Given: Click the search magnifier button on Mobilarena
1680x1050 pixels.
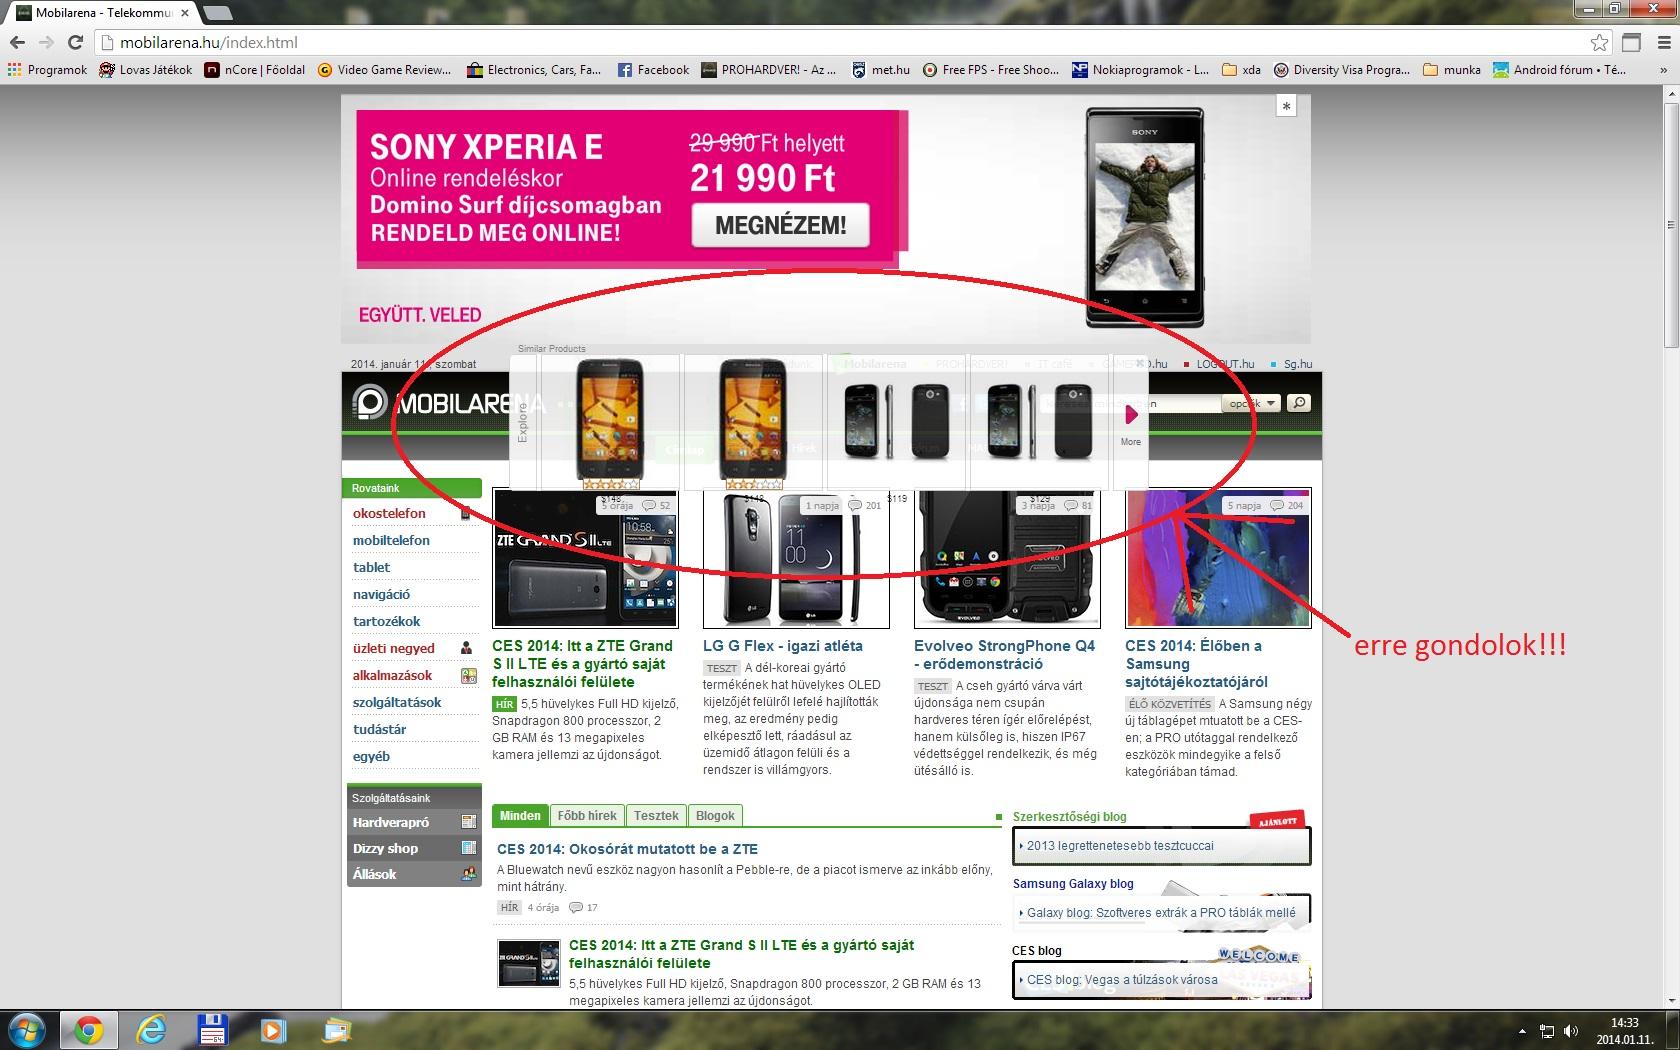Looking at the screenshot, I should (1298, 403).
